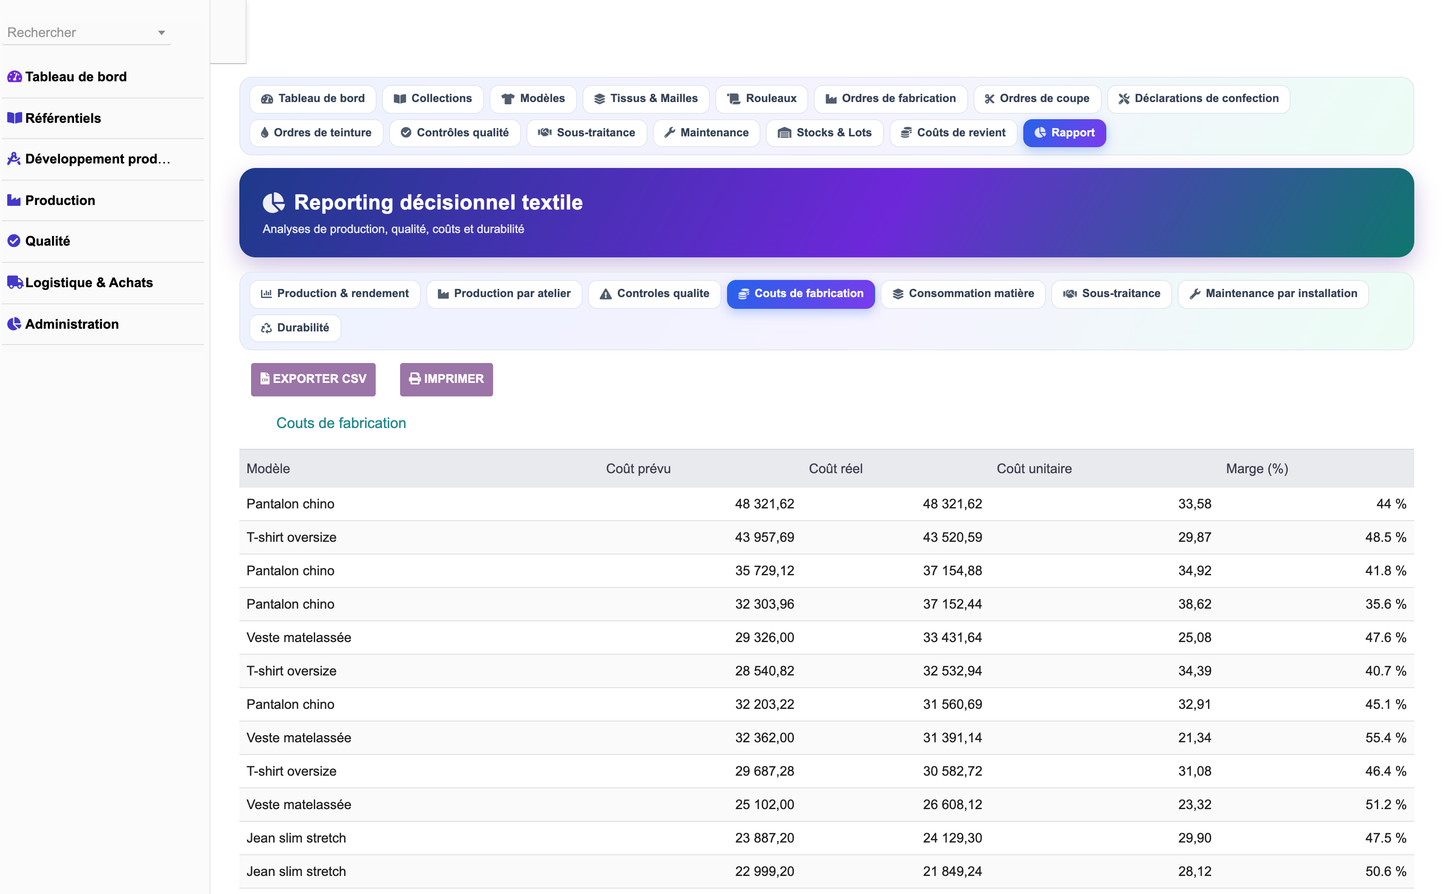Viewport: 1445px width, 894px height.
Task: Open the Sous-traitance report tab
Action: (1111, 294)
